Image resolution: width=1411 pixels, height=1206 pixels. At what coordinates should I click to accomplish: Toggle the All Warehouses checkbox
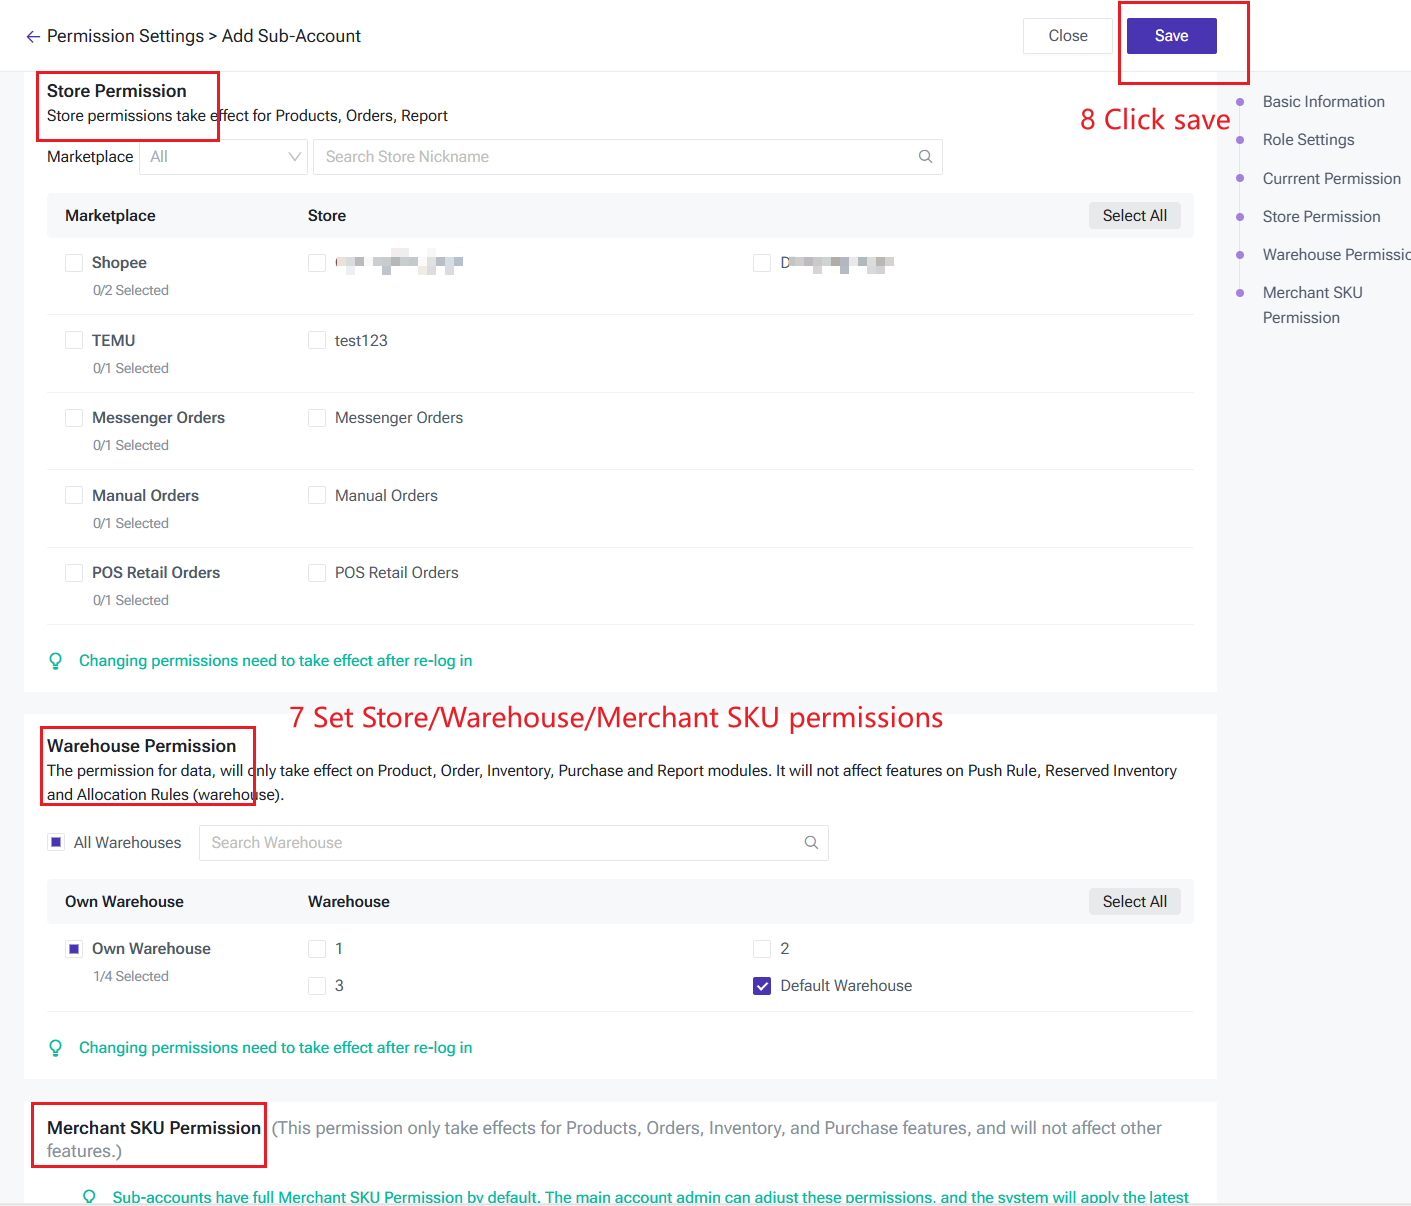tap(57, 843)
